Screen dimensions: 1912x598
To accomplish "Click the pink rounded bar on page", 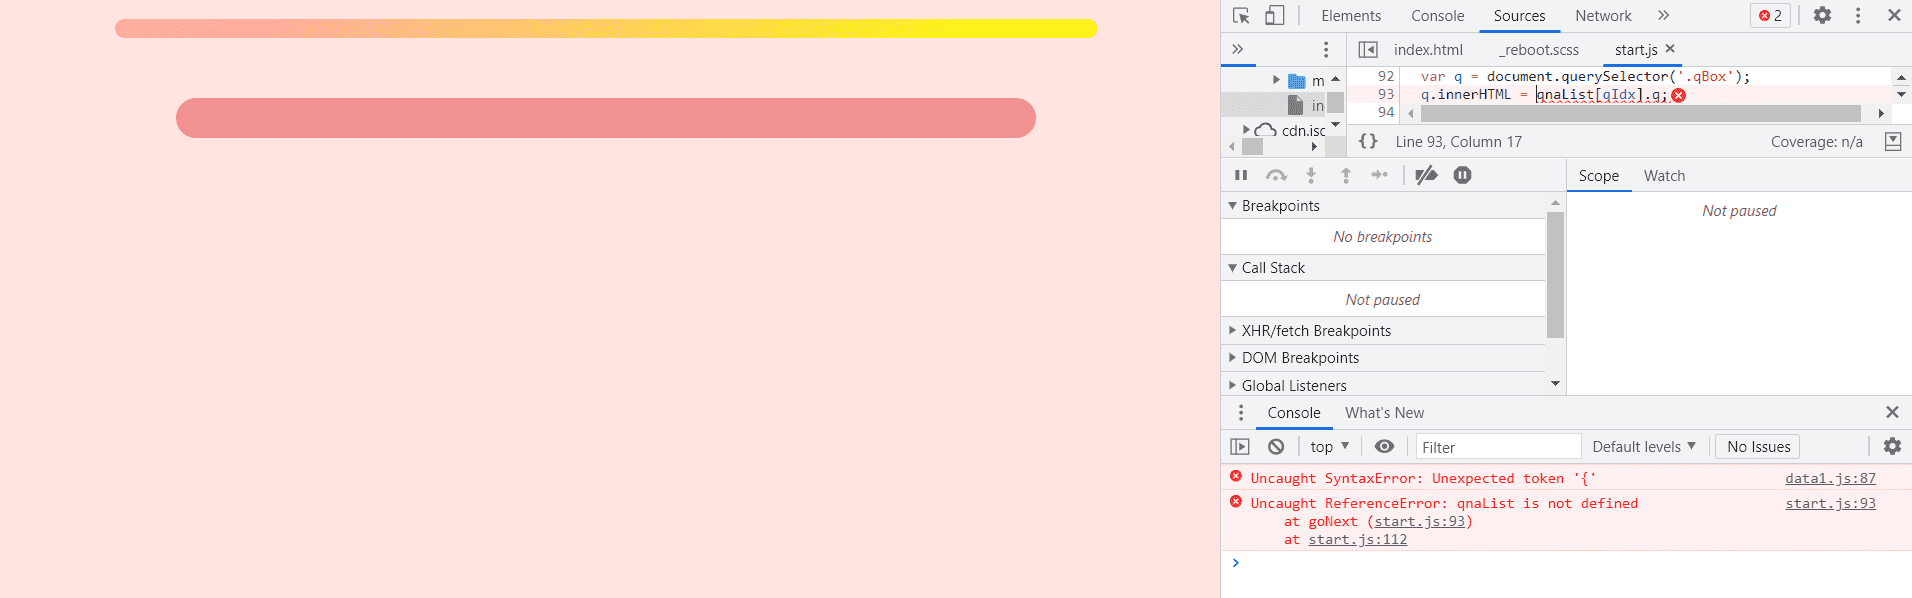I will [x=606, y=118].
